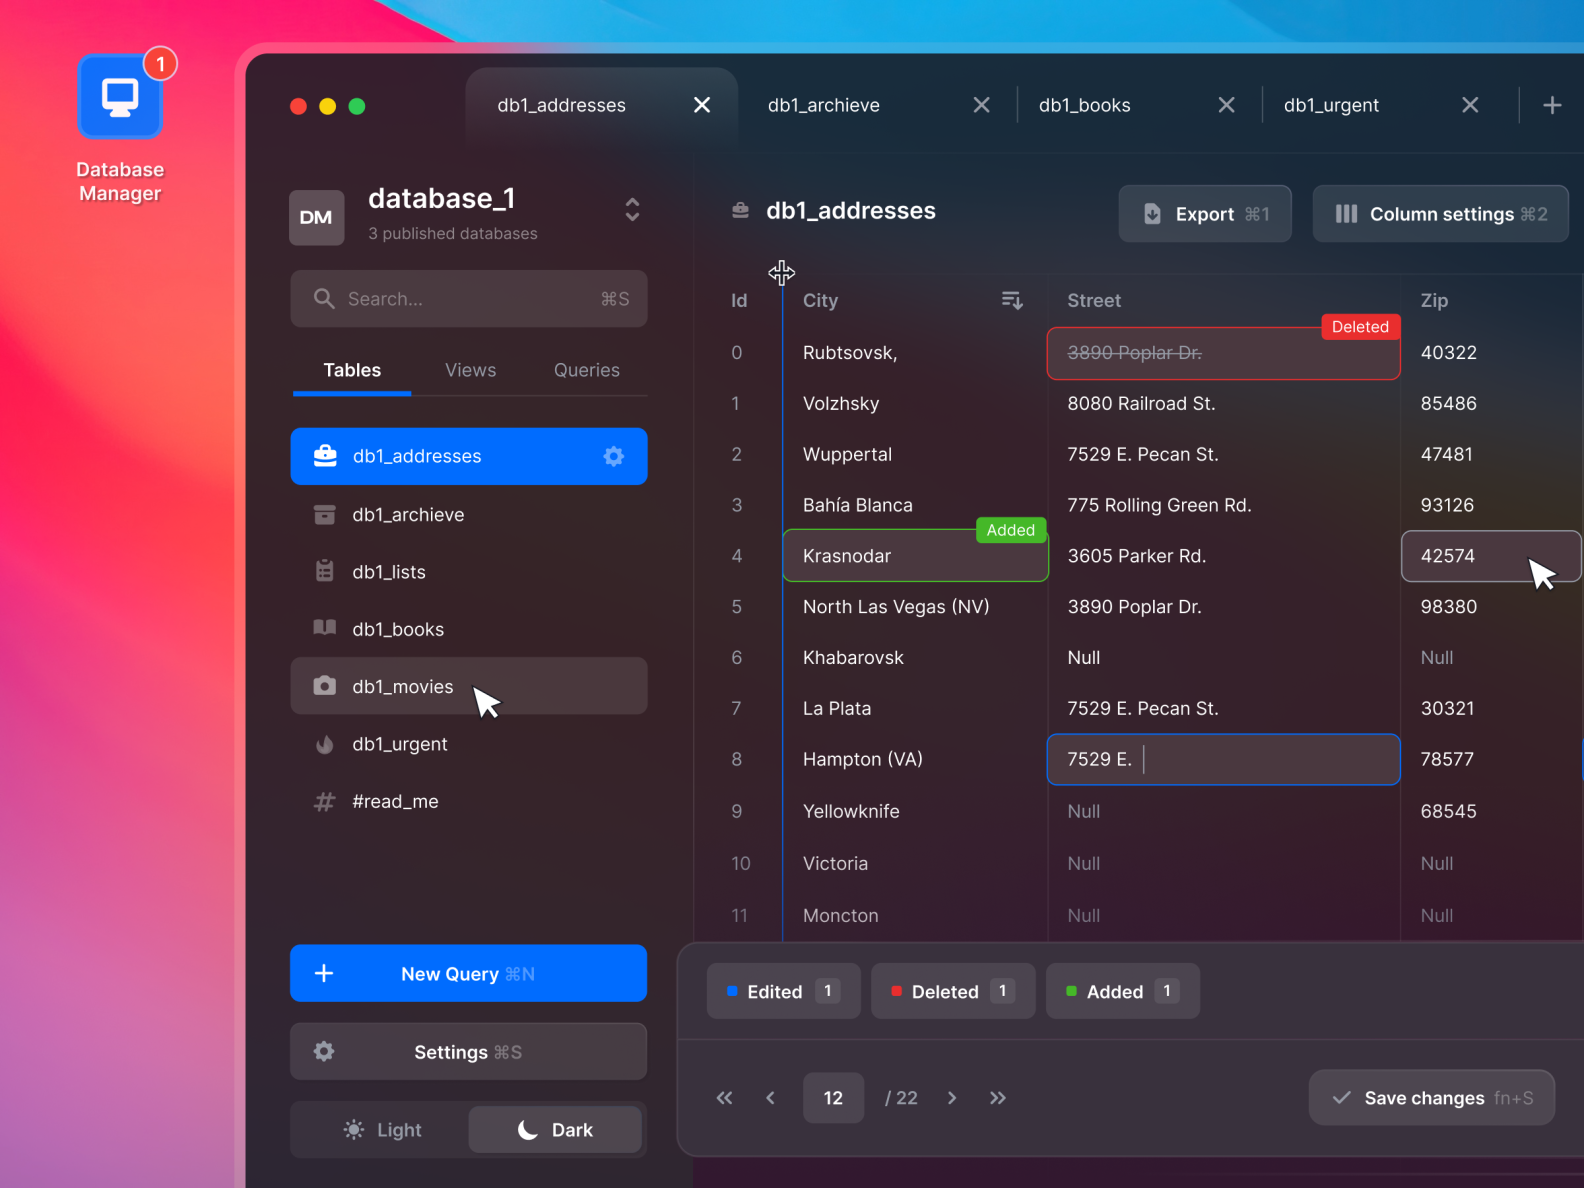Filter by Deleted changes
This screenshot has height=1188, width=1584.
[x=953, y=992]
